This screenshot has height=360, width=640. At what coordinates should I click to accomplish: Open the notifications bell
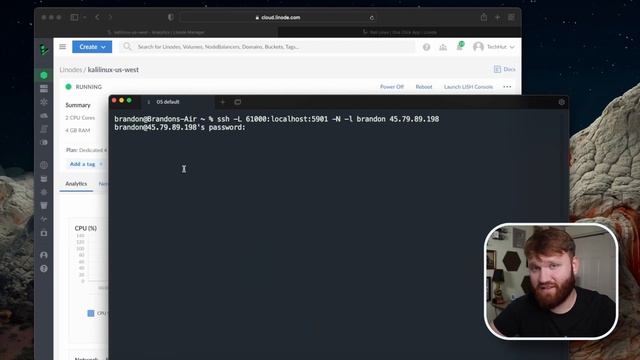coord(460,46)
